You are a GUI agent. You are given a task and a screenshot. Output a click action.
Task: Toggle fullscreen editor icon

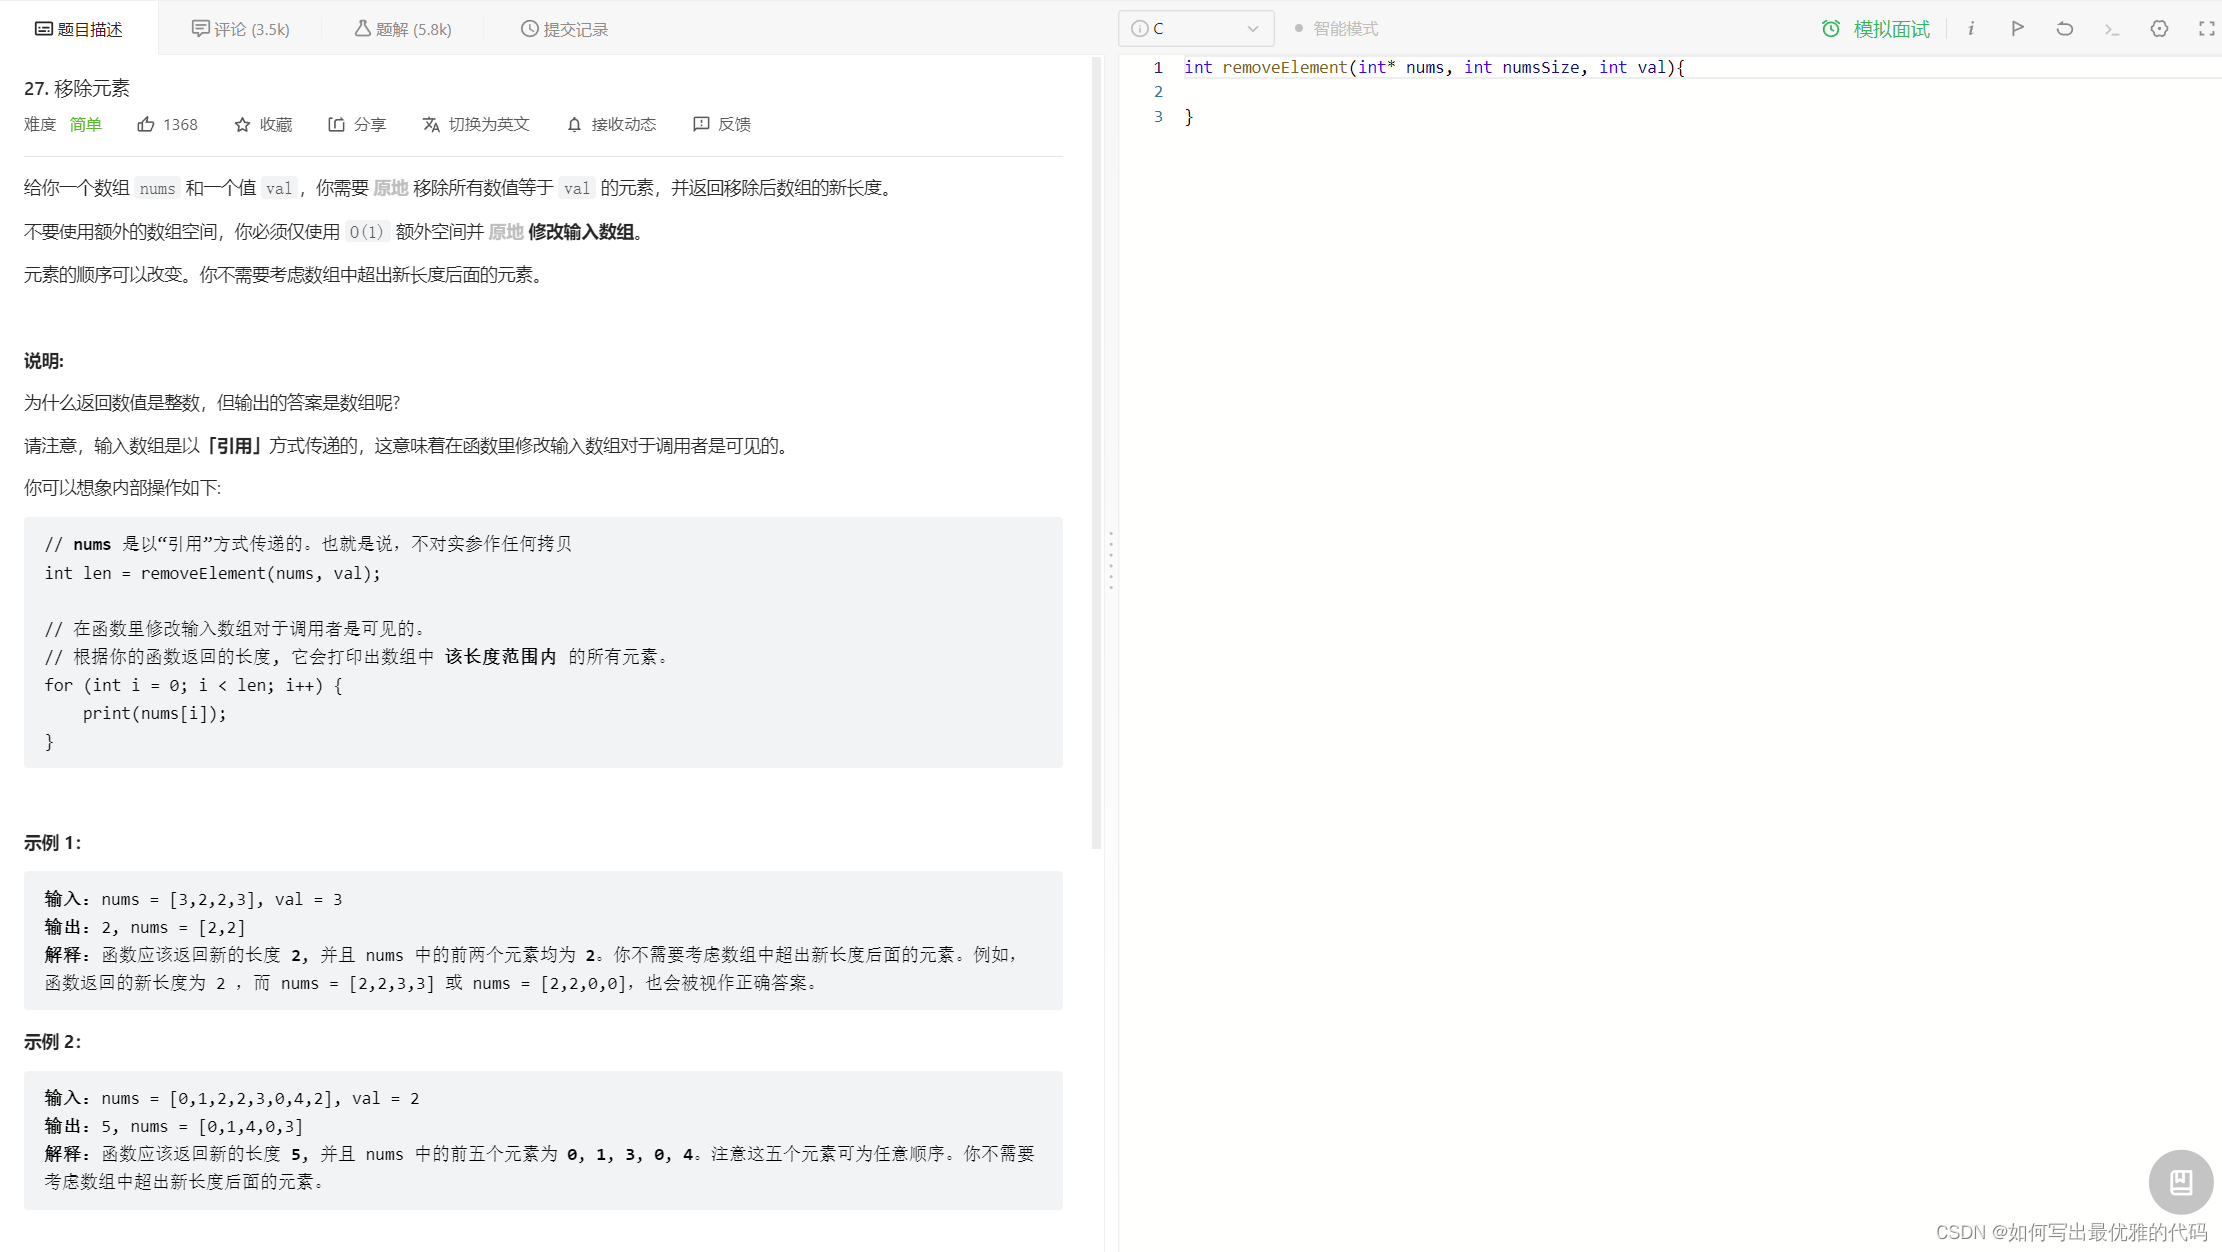2207,28
